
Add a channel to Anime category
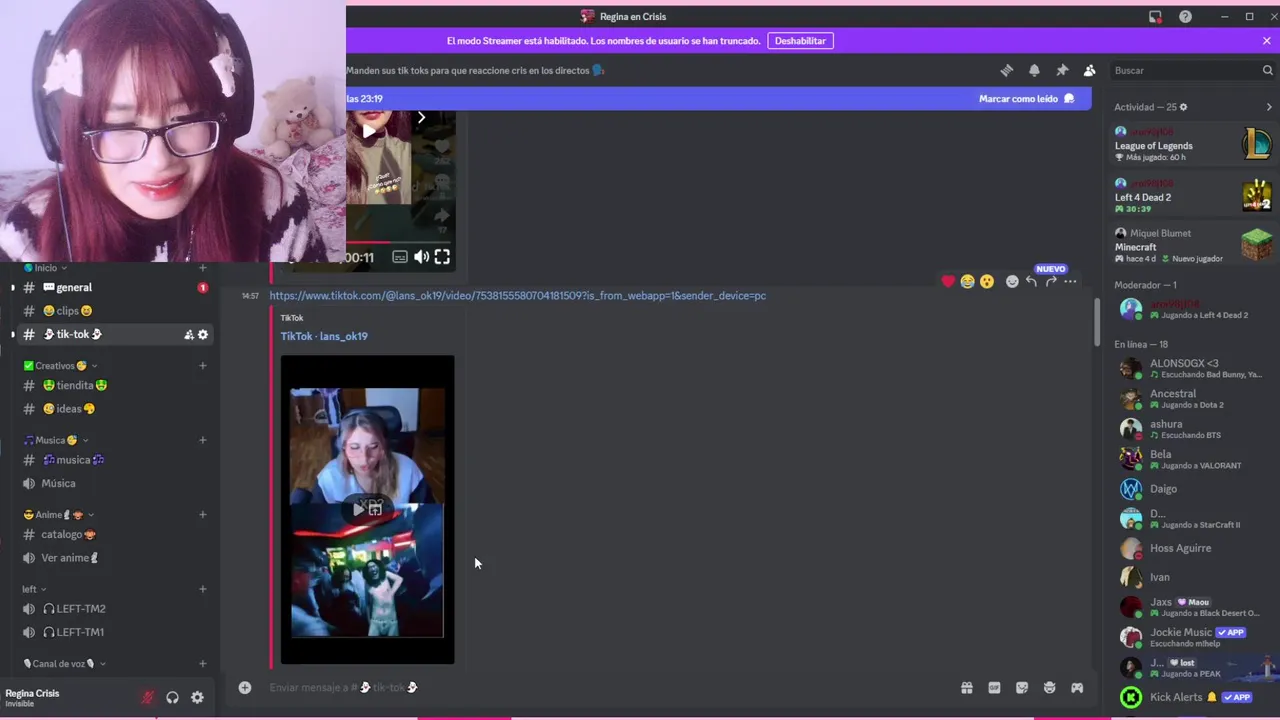point(202,515)
